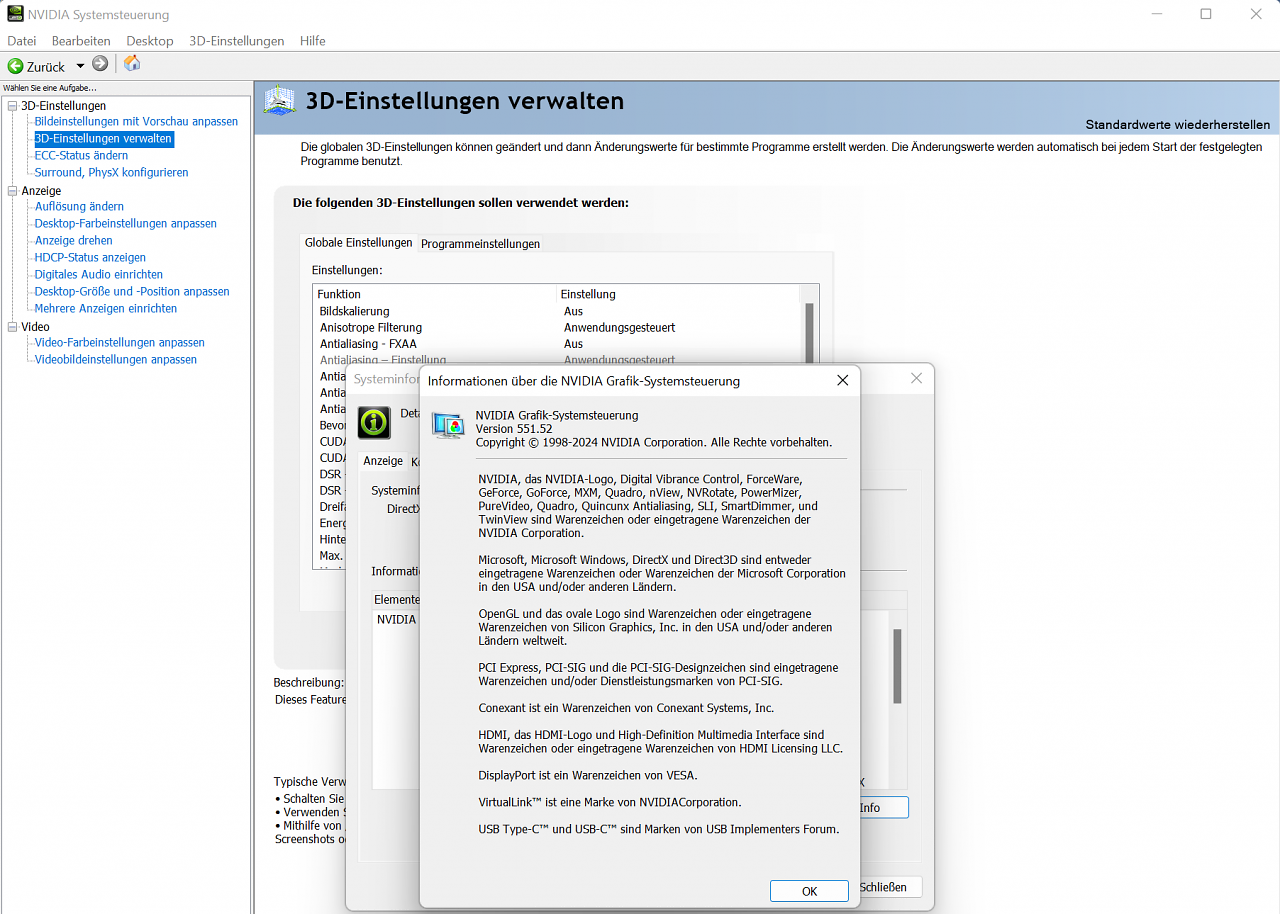Switch to the Programmeinstellungen tab

tap(480, 244)
